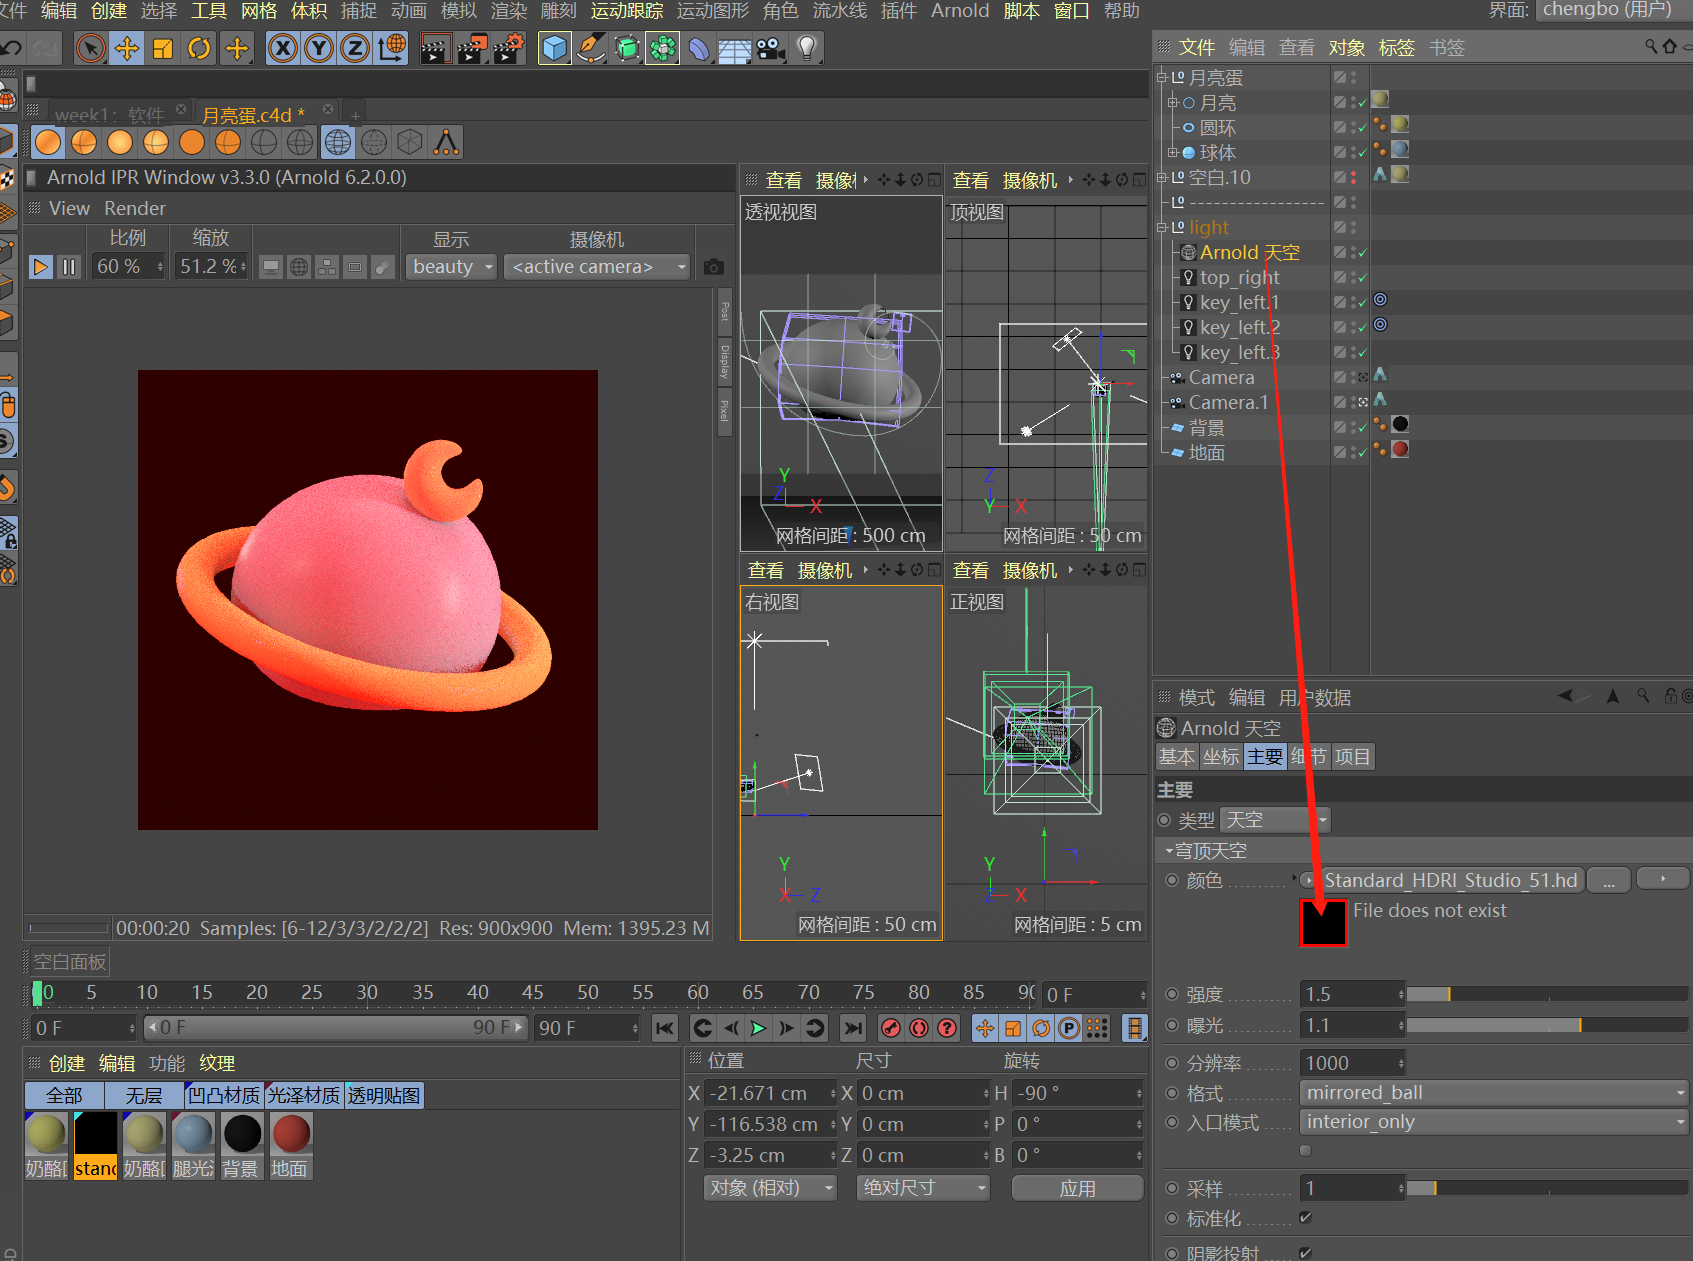Open the View menu in Arnold IPR window

(69, 208)
